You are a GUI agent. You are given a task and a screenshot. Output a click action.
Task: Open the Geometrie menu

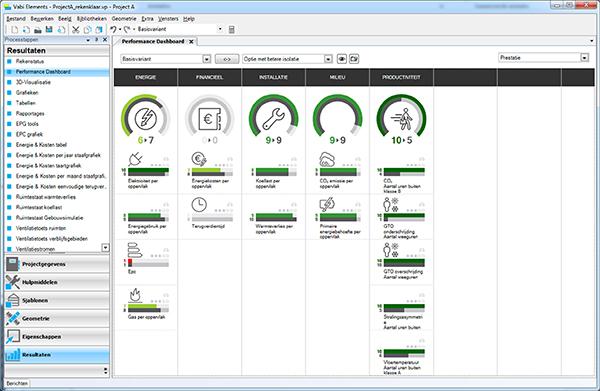pyautogui.click(x=124, y=18)
